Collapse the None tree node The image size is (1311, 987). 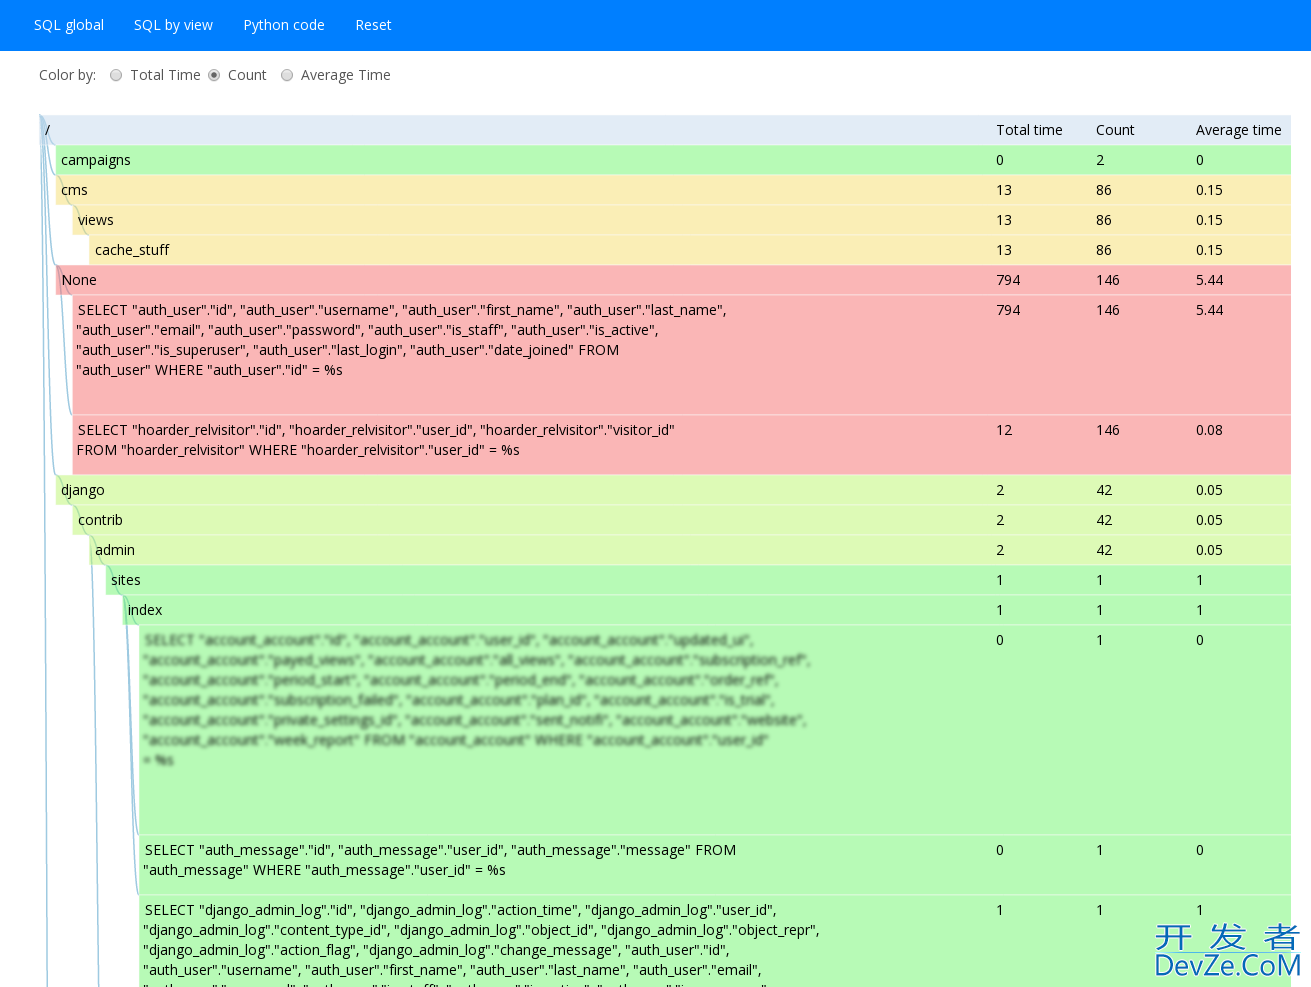673,280
